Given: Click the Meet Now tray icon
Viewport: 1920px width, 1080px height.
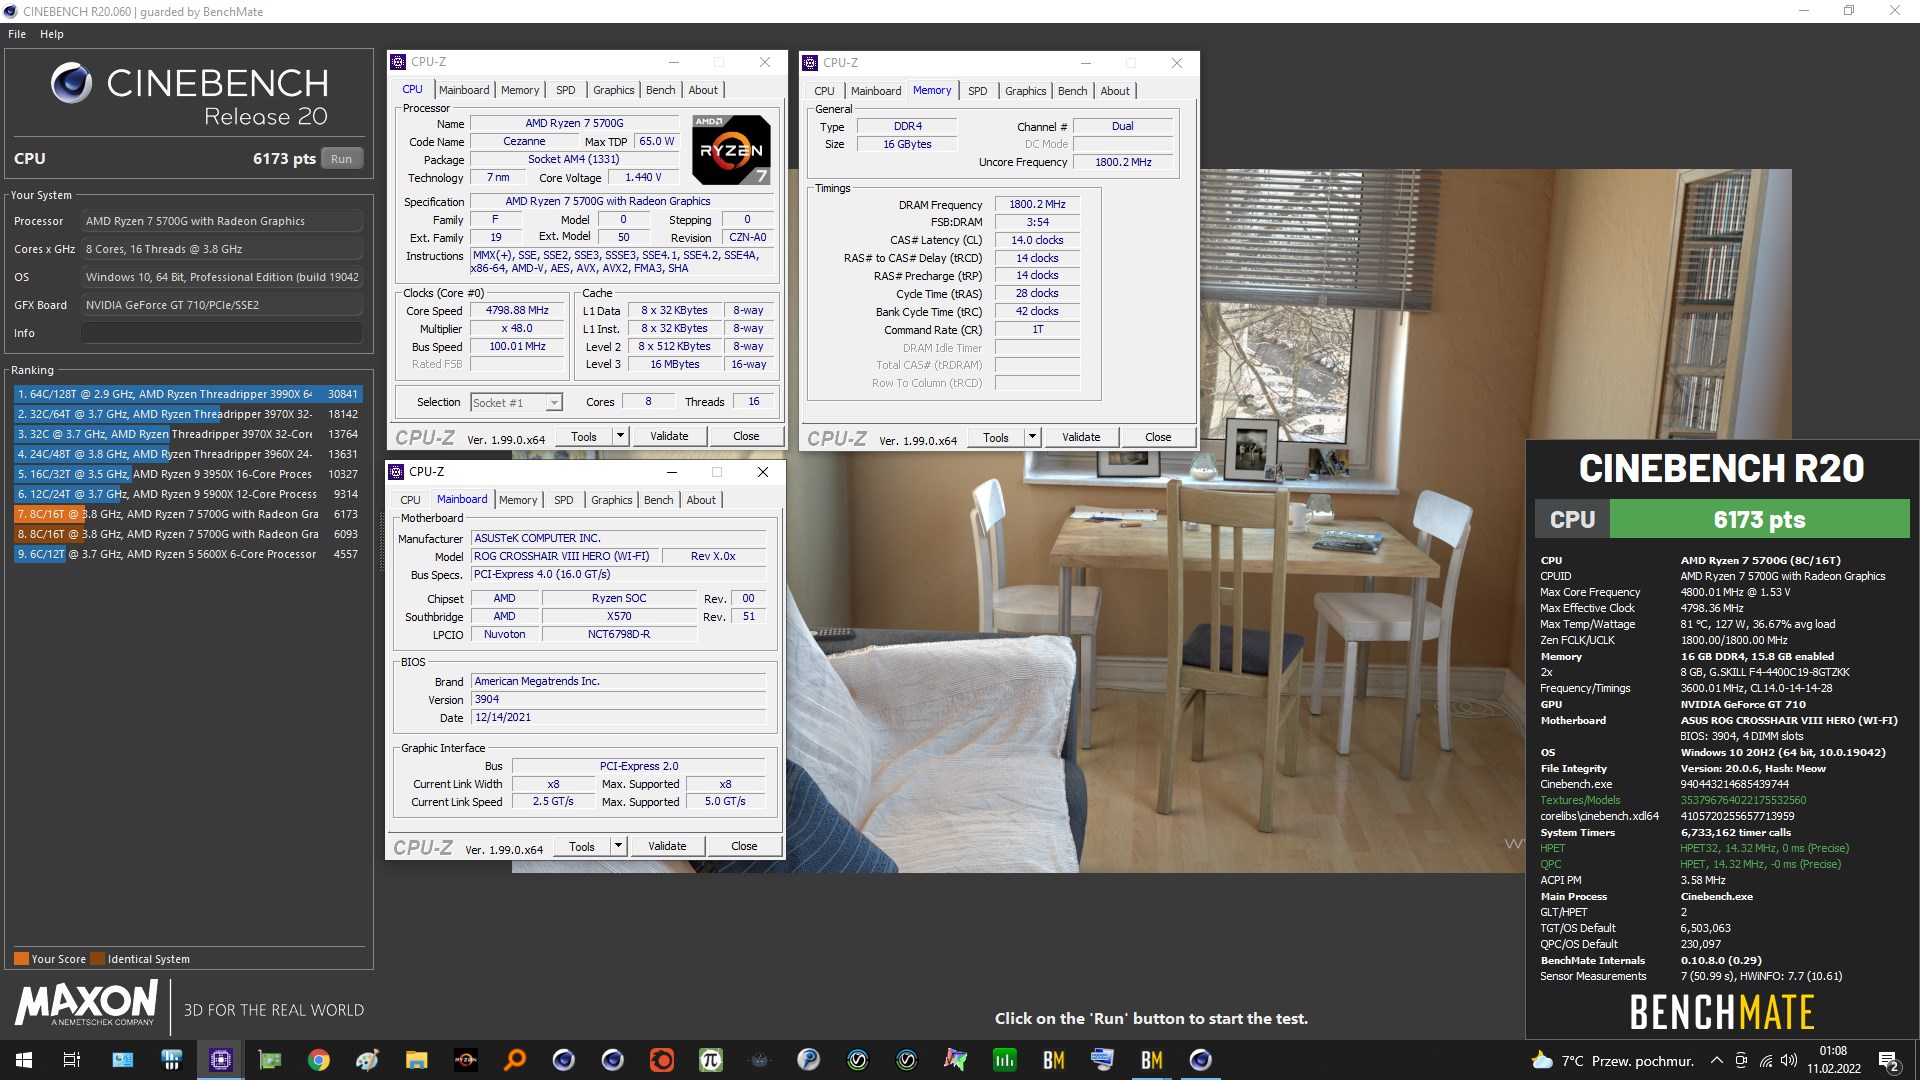Looking at the screenshot, I should tap(1741, 1061).
